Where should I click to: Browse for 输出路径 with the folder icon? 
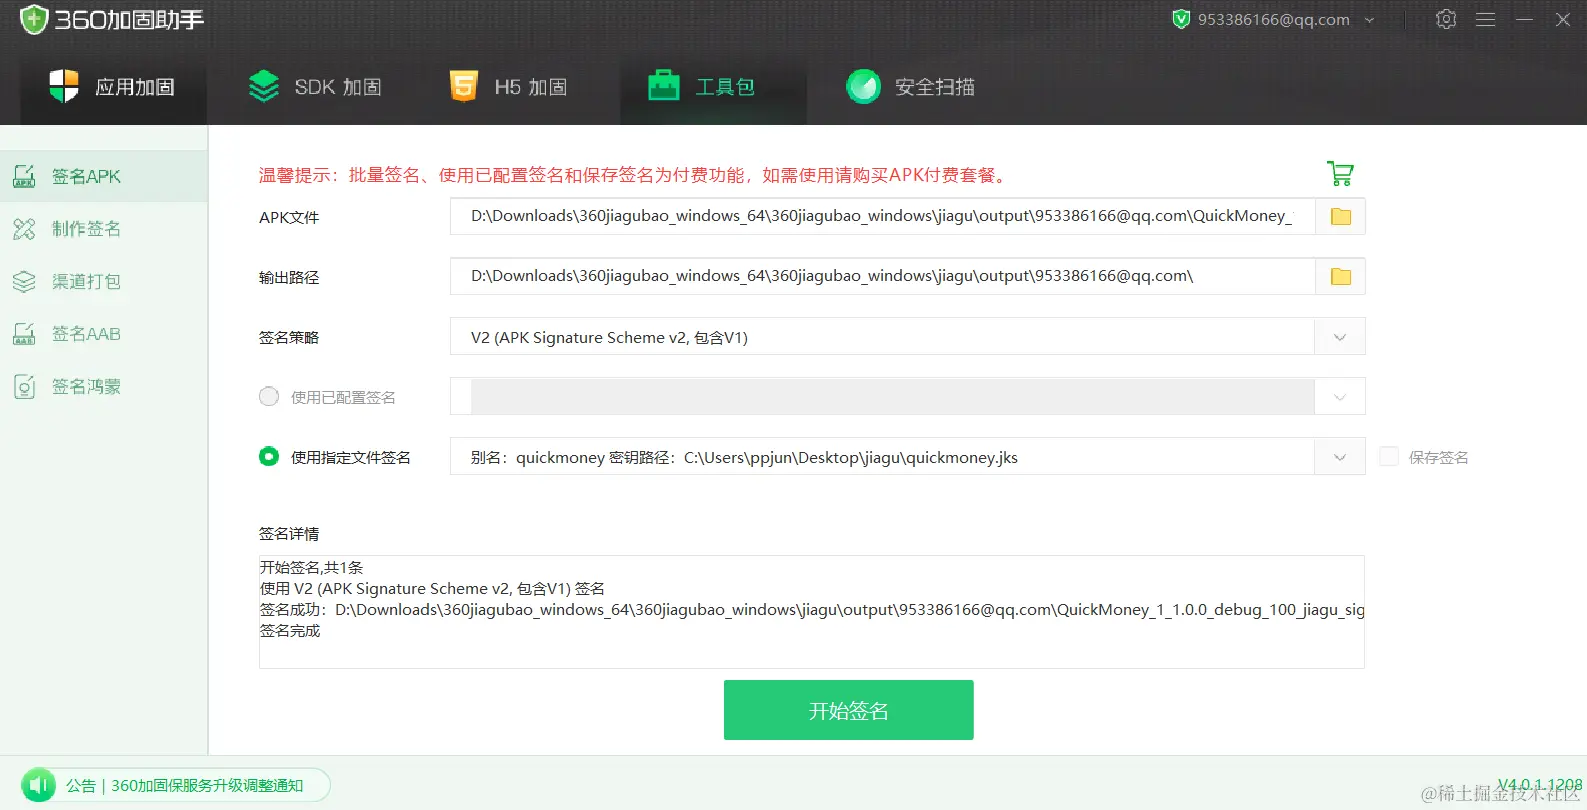coord(1341,276)
